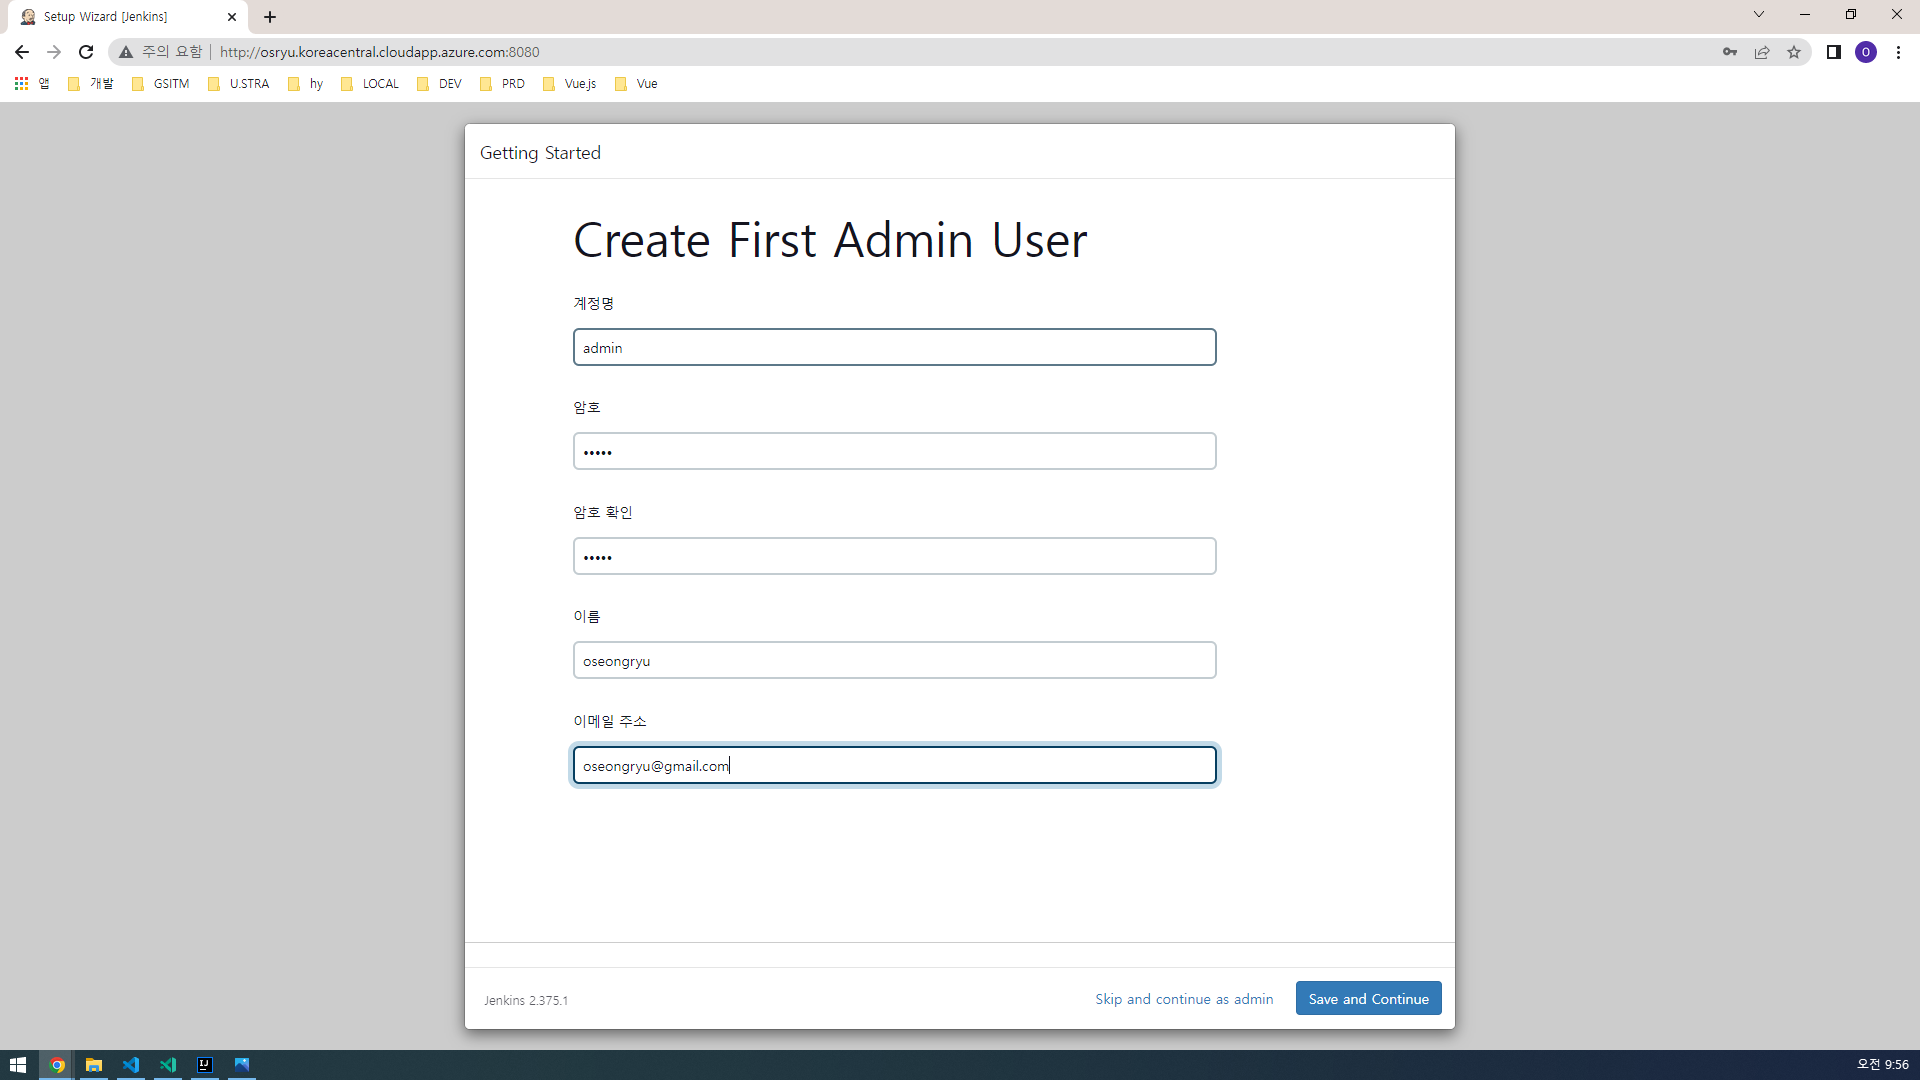Click Skip and continue as admin
The image size is (1920, 1080).
tap(1184, 999)
